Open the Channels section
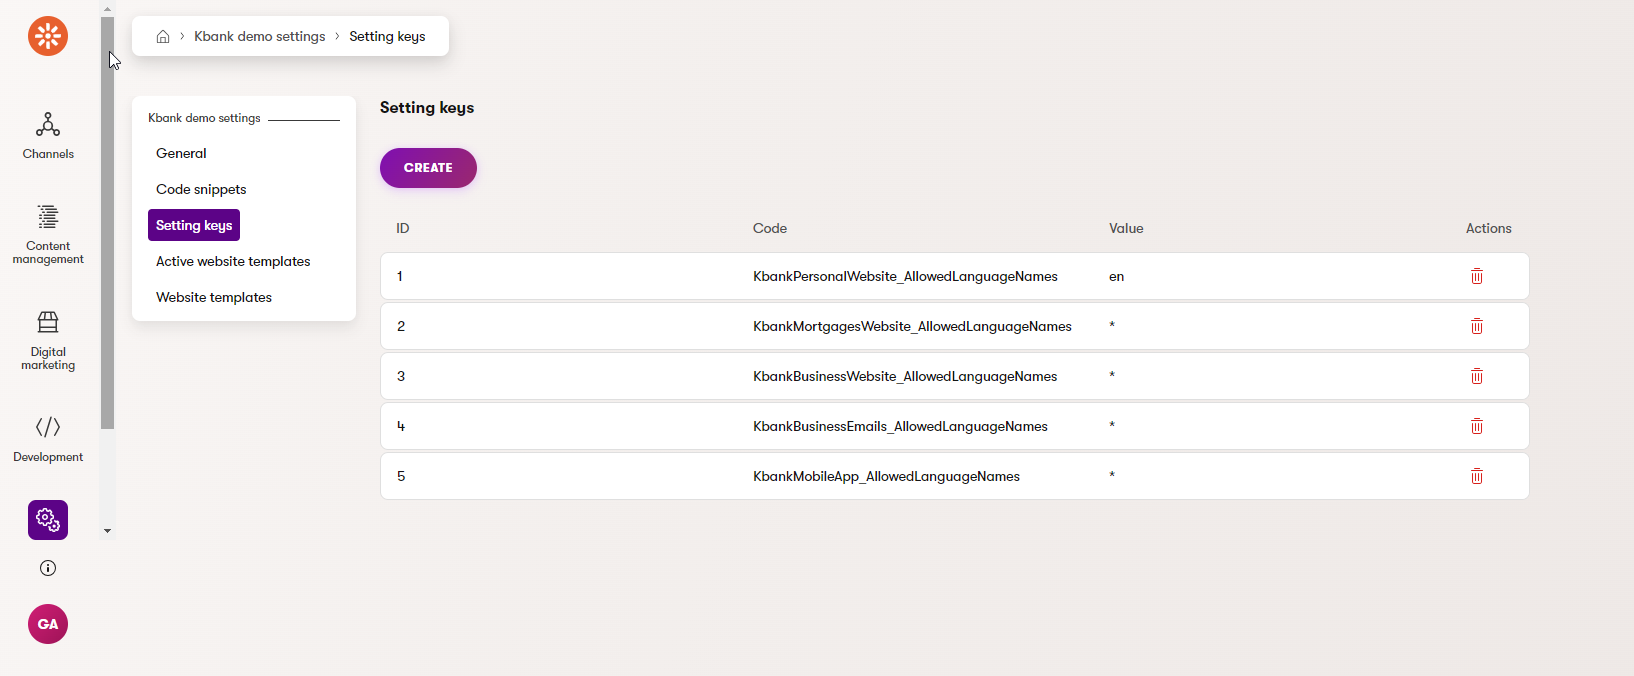This screenshot has width=1634, height=676. (48, 136)
